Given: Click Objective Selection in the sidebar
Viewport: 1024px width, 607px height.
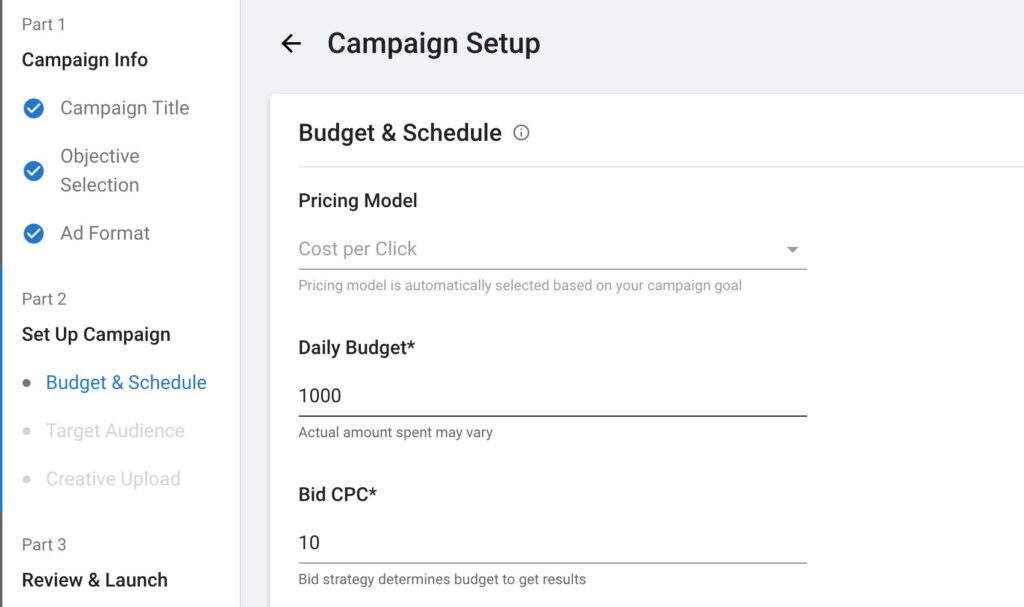Looking at the screenshot, I should coord(100,170).
